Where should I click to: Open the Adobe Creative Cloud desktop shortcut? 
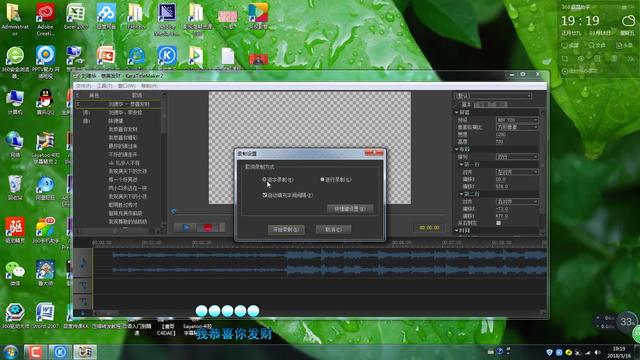[45, 18]
